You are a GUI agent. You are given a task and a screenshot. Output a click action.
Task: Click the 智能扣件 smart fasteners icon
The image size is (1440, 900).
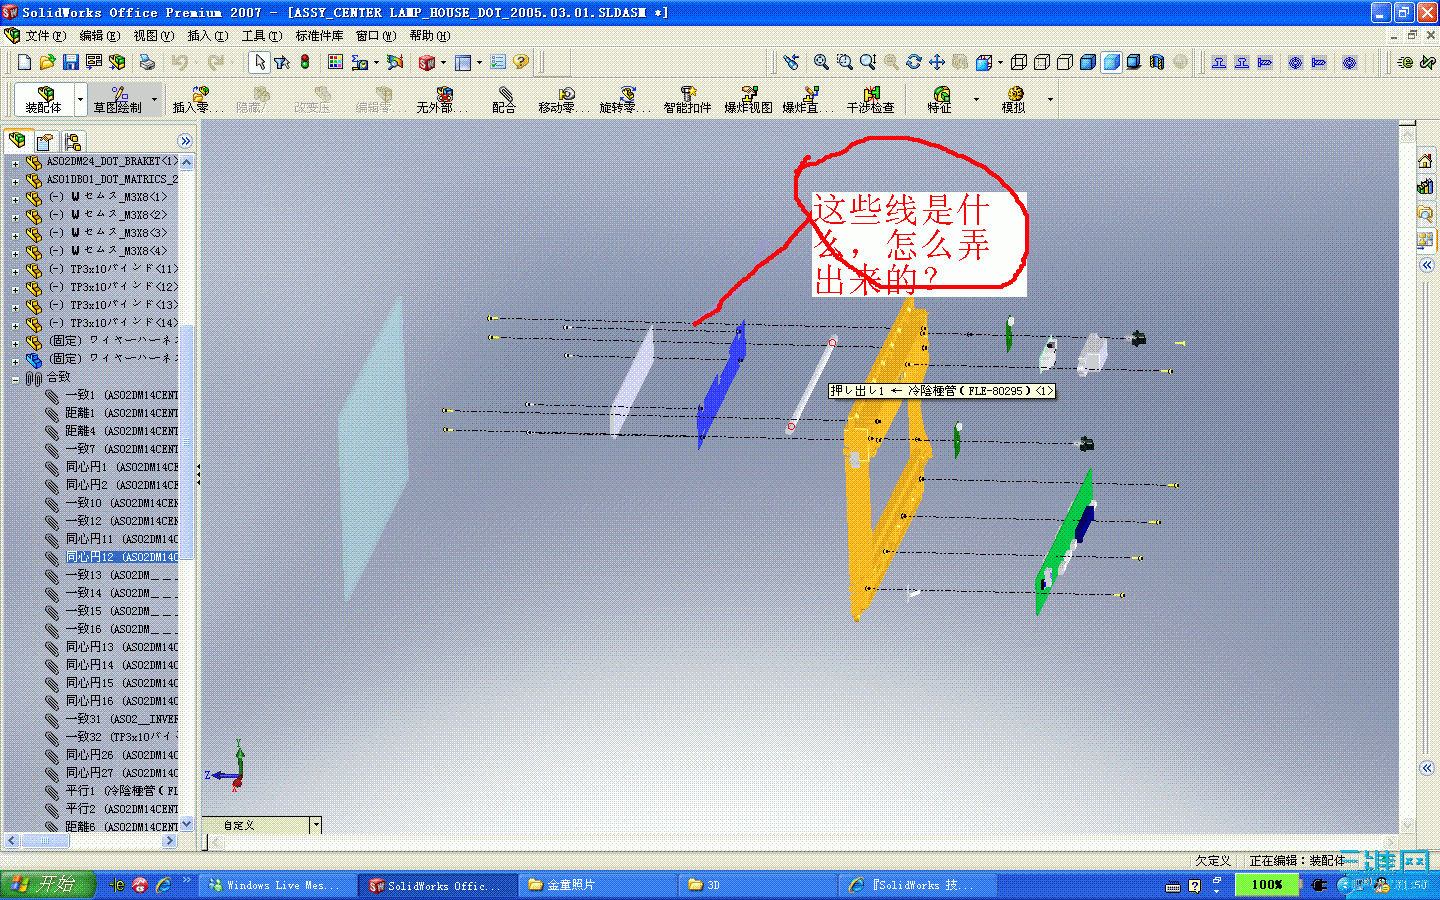click(x=688, y=100)
